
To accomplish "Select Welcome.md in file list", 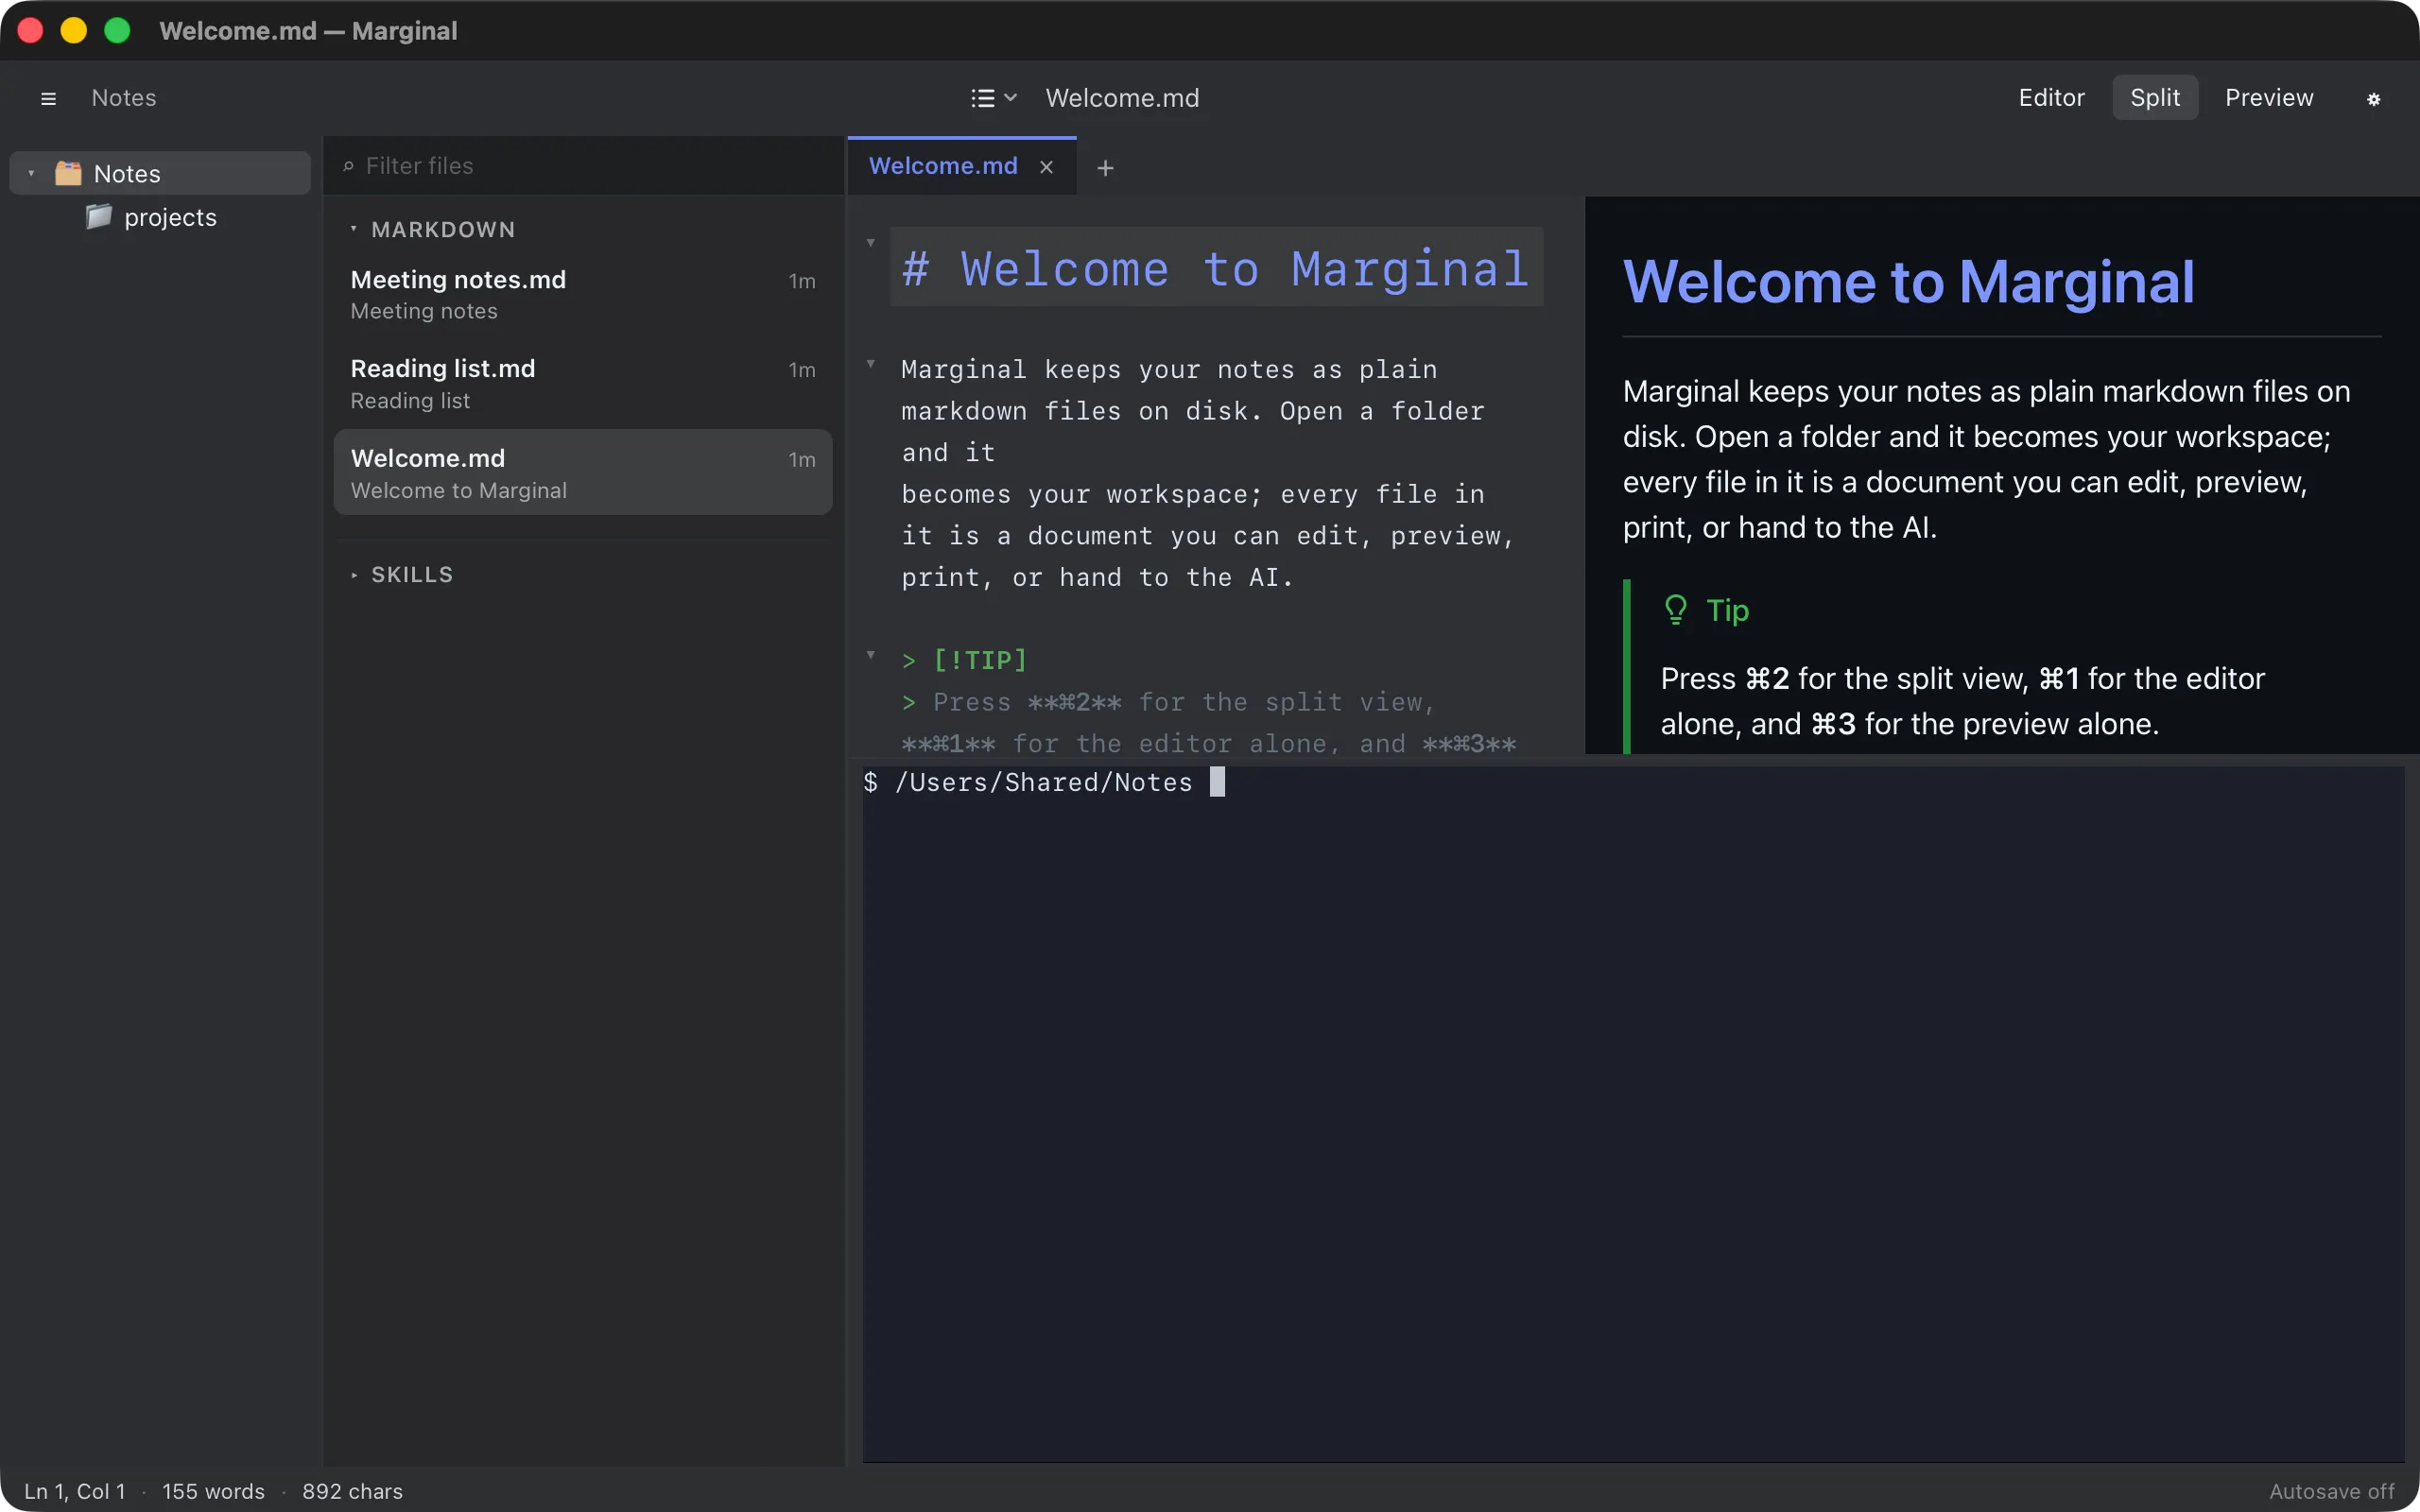I will (583, 472).
